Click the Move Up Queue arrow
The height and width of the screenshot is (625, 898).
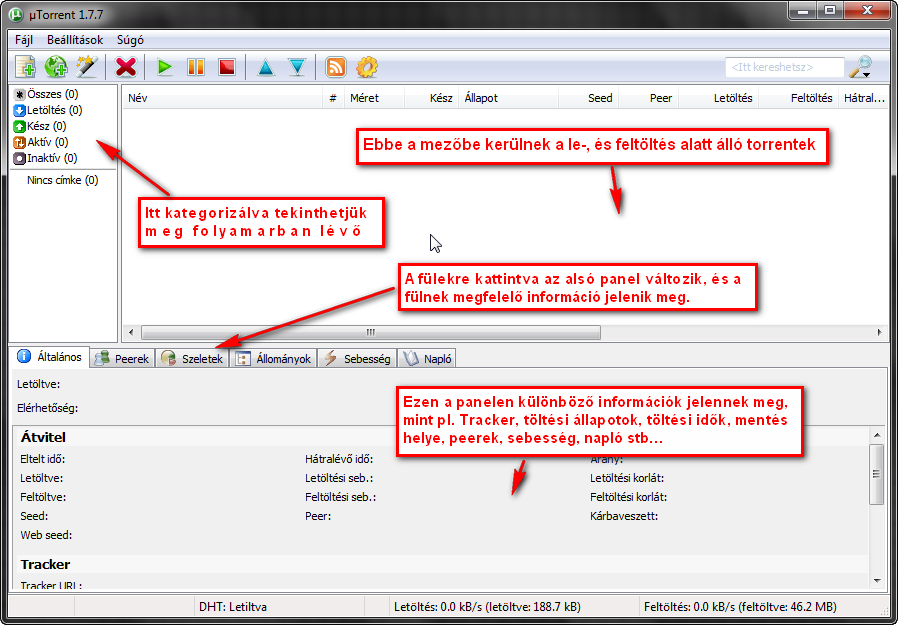[x=265, y=67]
